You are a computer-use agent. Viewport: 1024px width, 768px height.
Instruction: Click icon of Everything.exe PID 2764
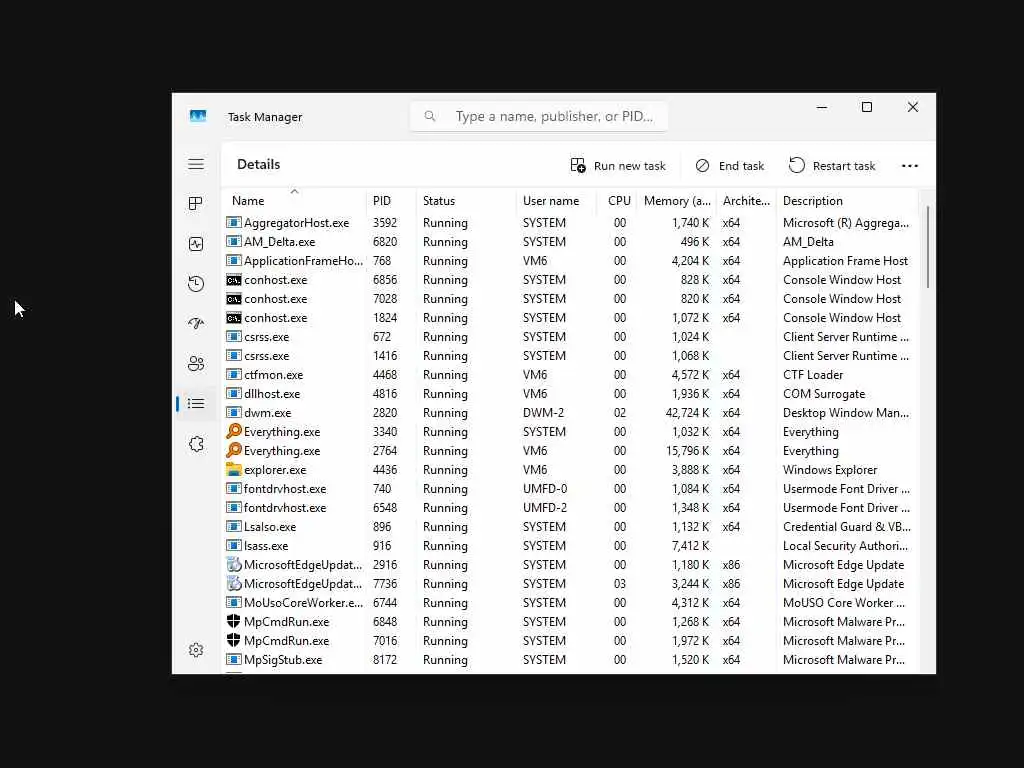(x=234, y=451)
